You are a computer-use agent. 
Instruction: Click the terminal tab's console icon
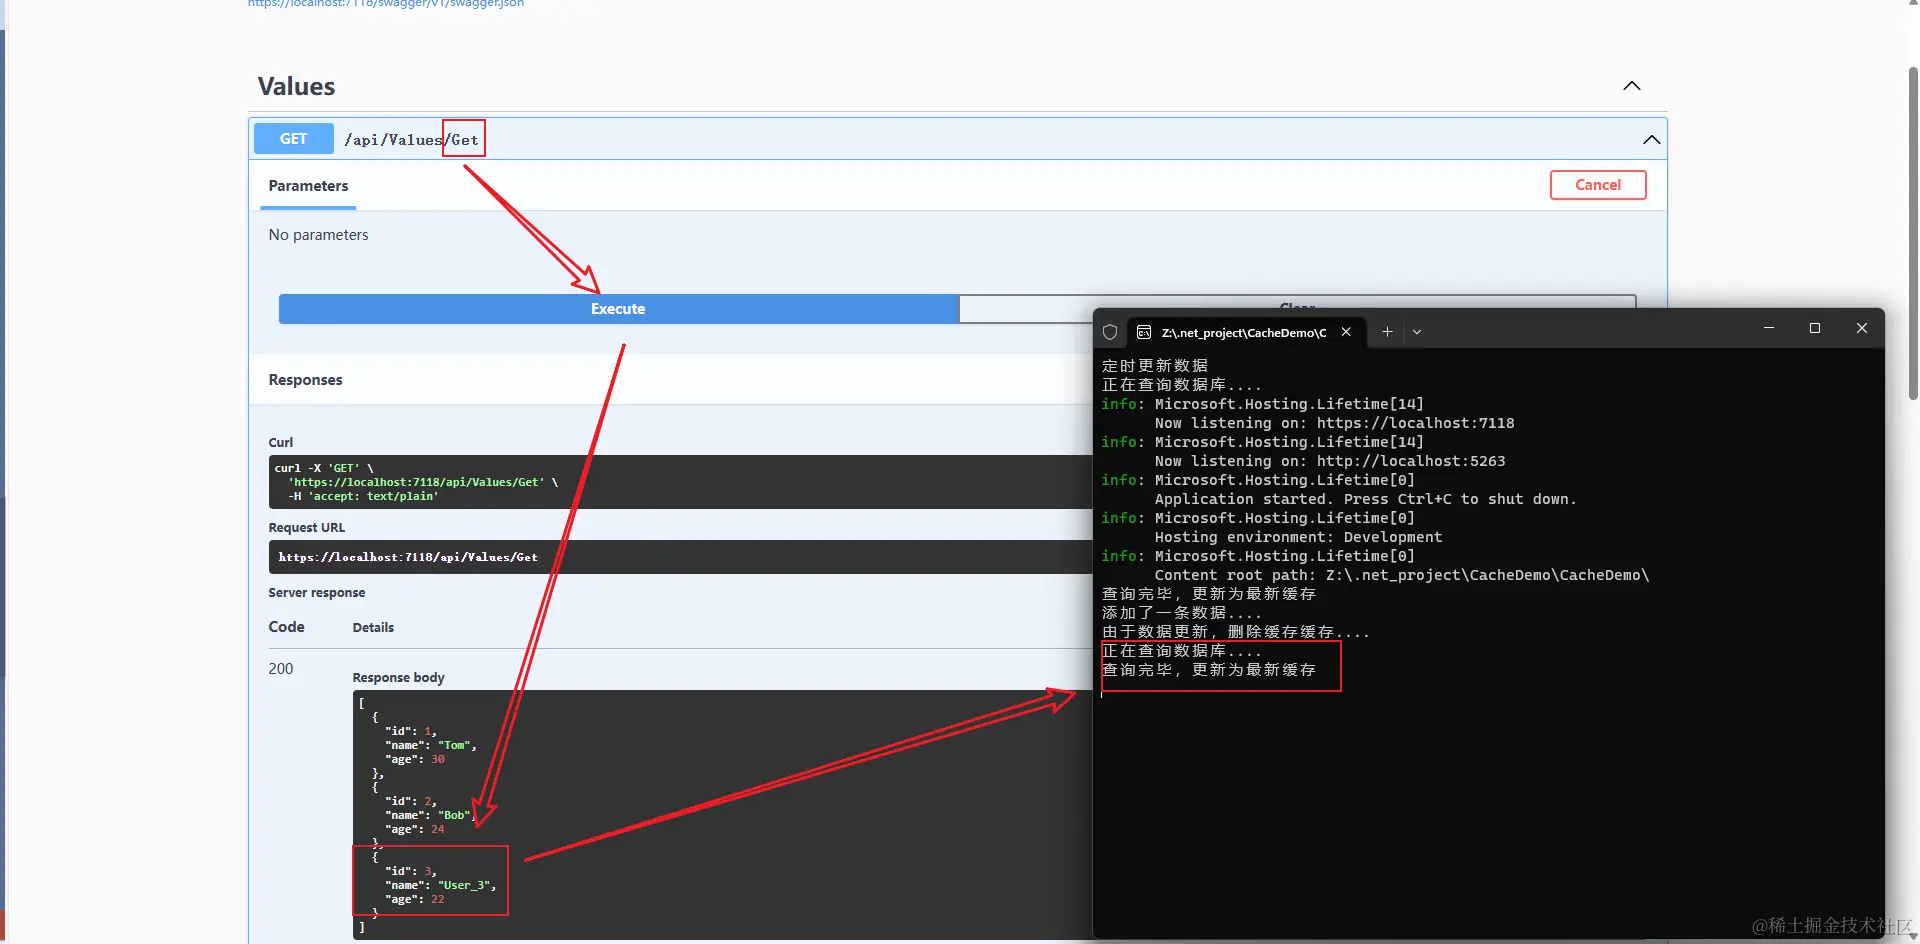(1144, 332)
